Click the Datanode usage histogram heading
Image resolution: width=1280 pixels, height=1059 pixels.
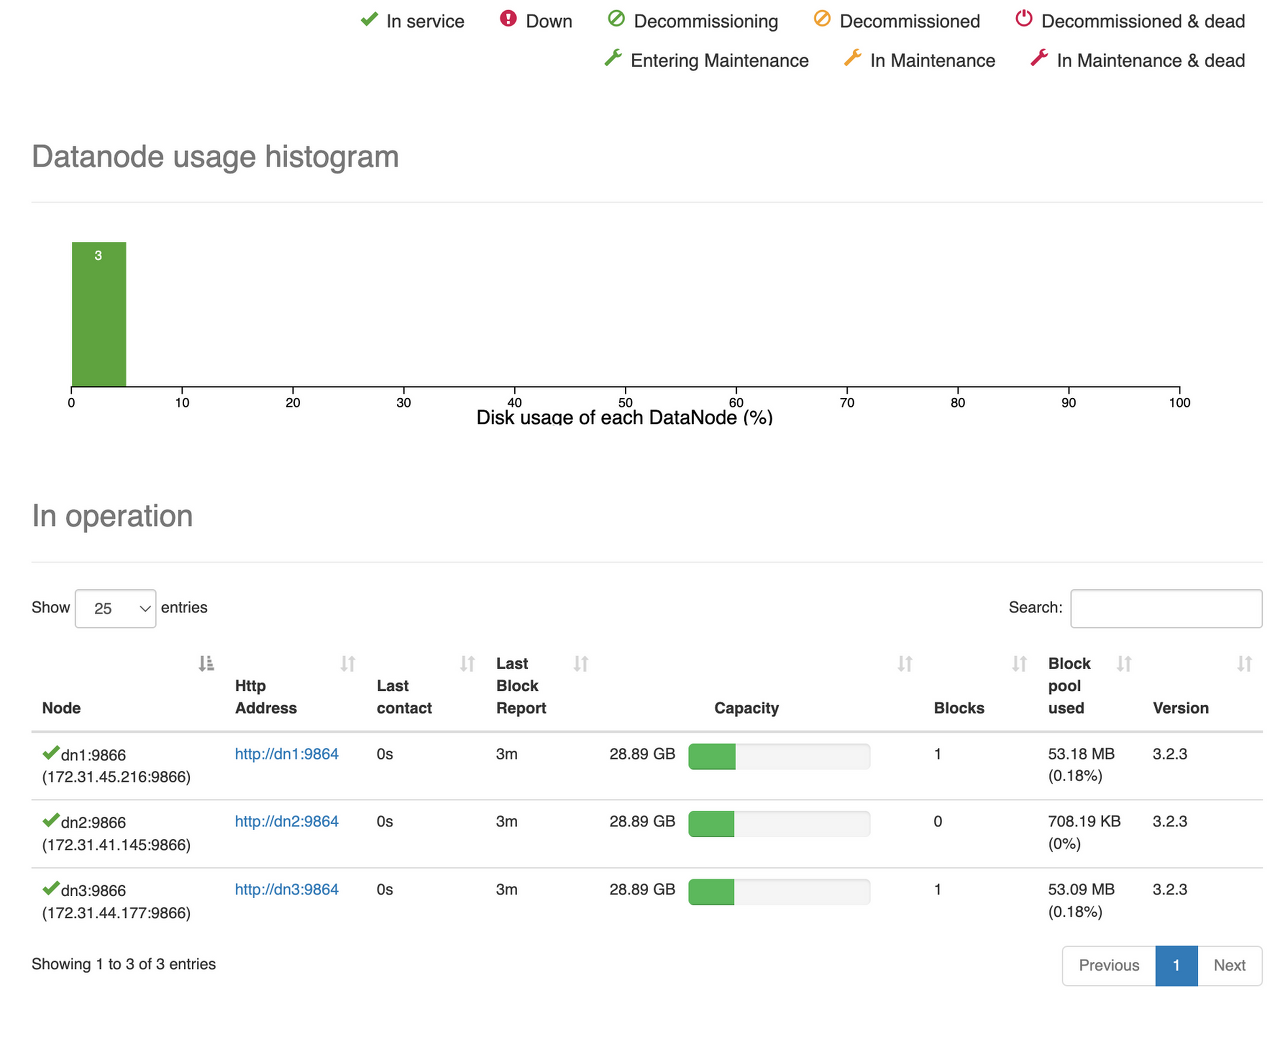(215, 157)
